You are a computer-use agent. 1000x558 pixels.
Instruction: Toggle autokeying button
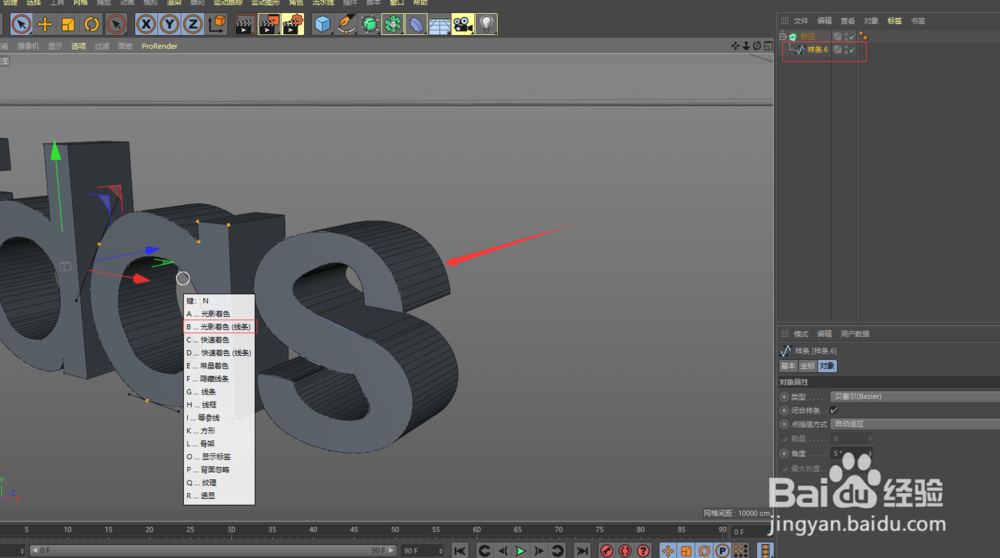coord(625,551)
